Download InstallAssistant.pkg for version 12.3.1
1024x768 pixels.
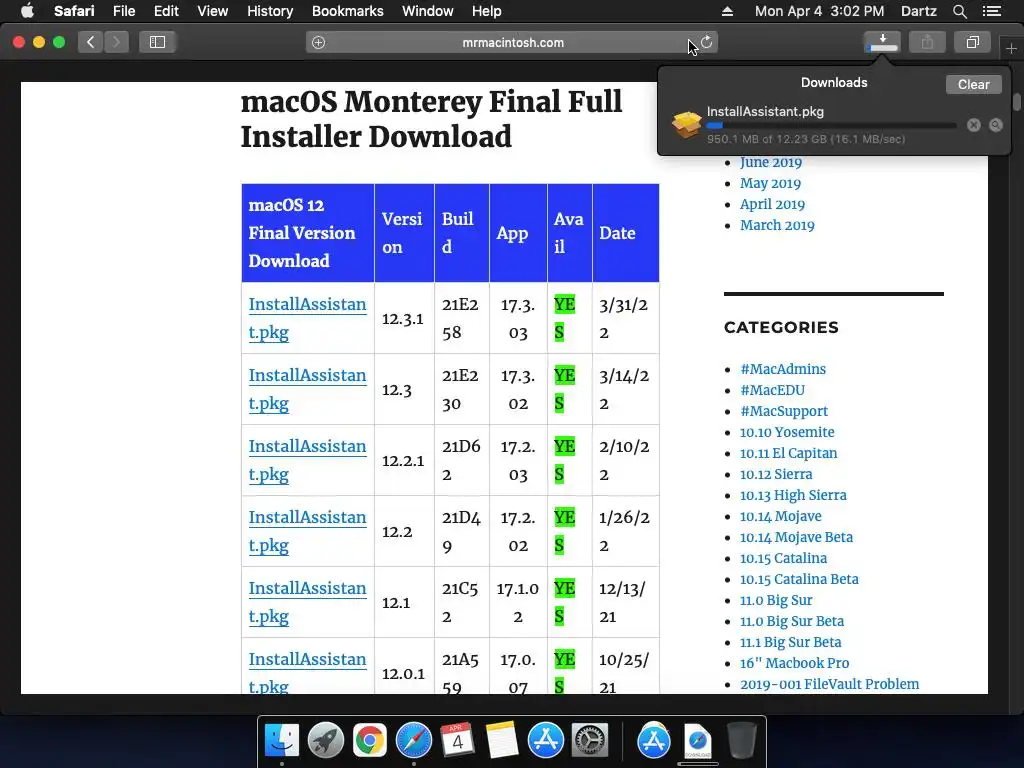tap(308, 318)
